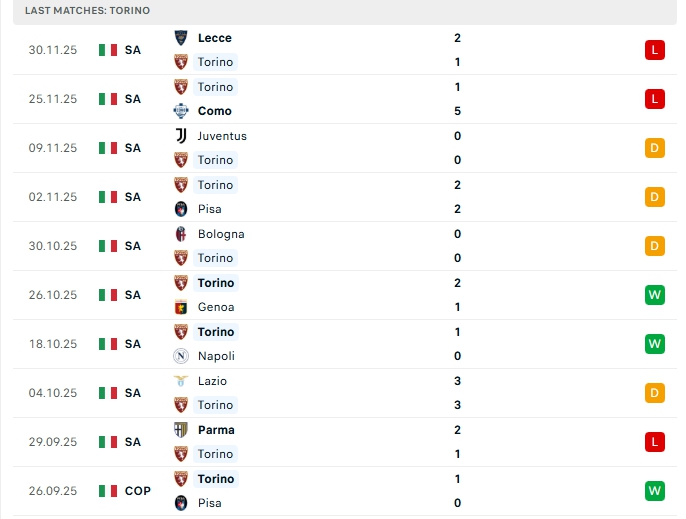This screenshot has height=519, width=686.
Task: Click the Bologna club crest icon
Action: 181,234
